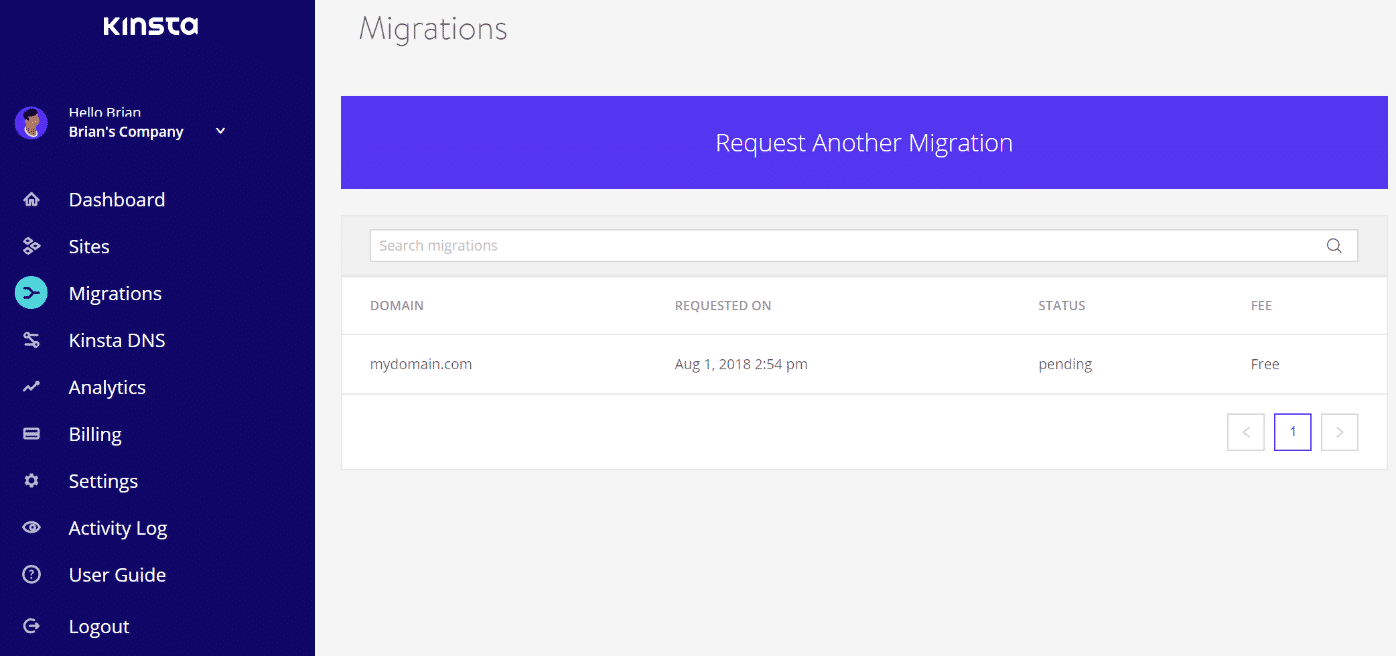This screenshot has height=656, width=1396.
Task: Click the Migrations icon in sidebar
Action: coord(31,293)
